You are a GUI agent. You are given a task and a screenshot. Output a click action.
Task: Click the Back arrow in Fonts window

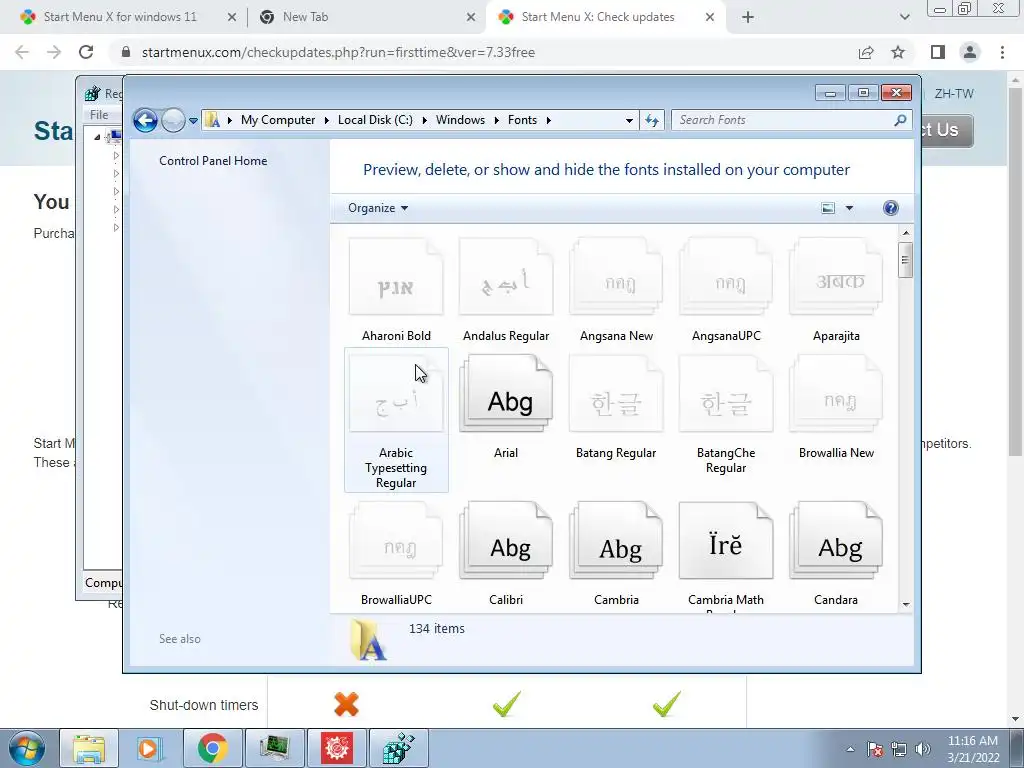coord(145,120)
